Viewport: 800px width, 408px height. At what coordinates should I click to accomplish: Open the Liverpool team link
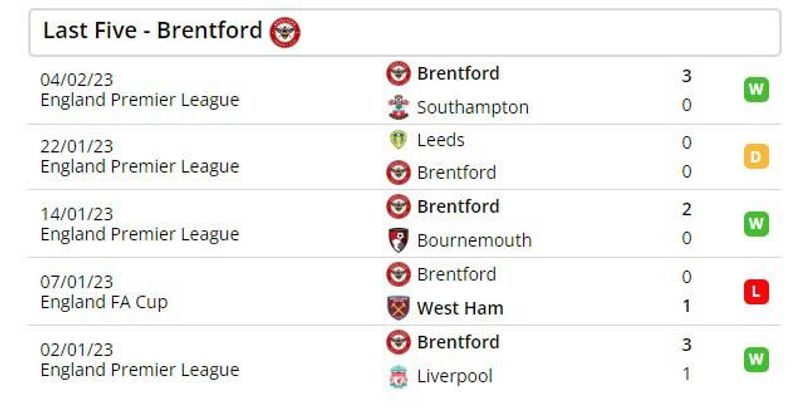pos(455,376)
